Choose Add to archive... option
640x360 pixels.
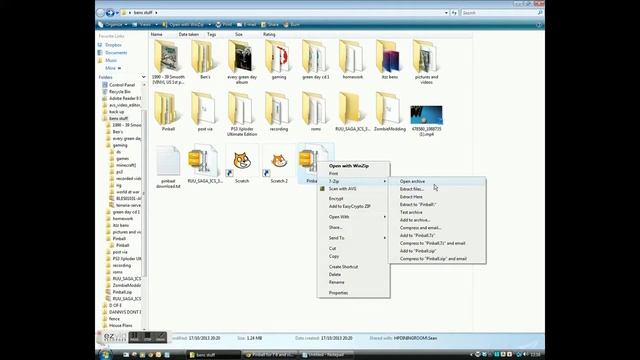tap(437, 220)
